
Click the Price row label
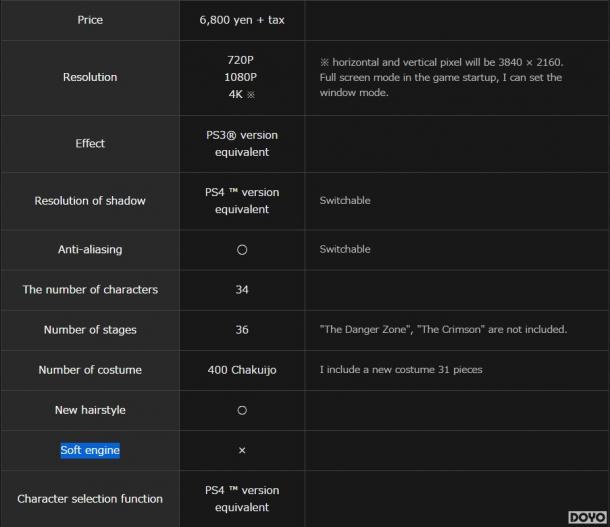click(x=90, y=20)
